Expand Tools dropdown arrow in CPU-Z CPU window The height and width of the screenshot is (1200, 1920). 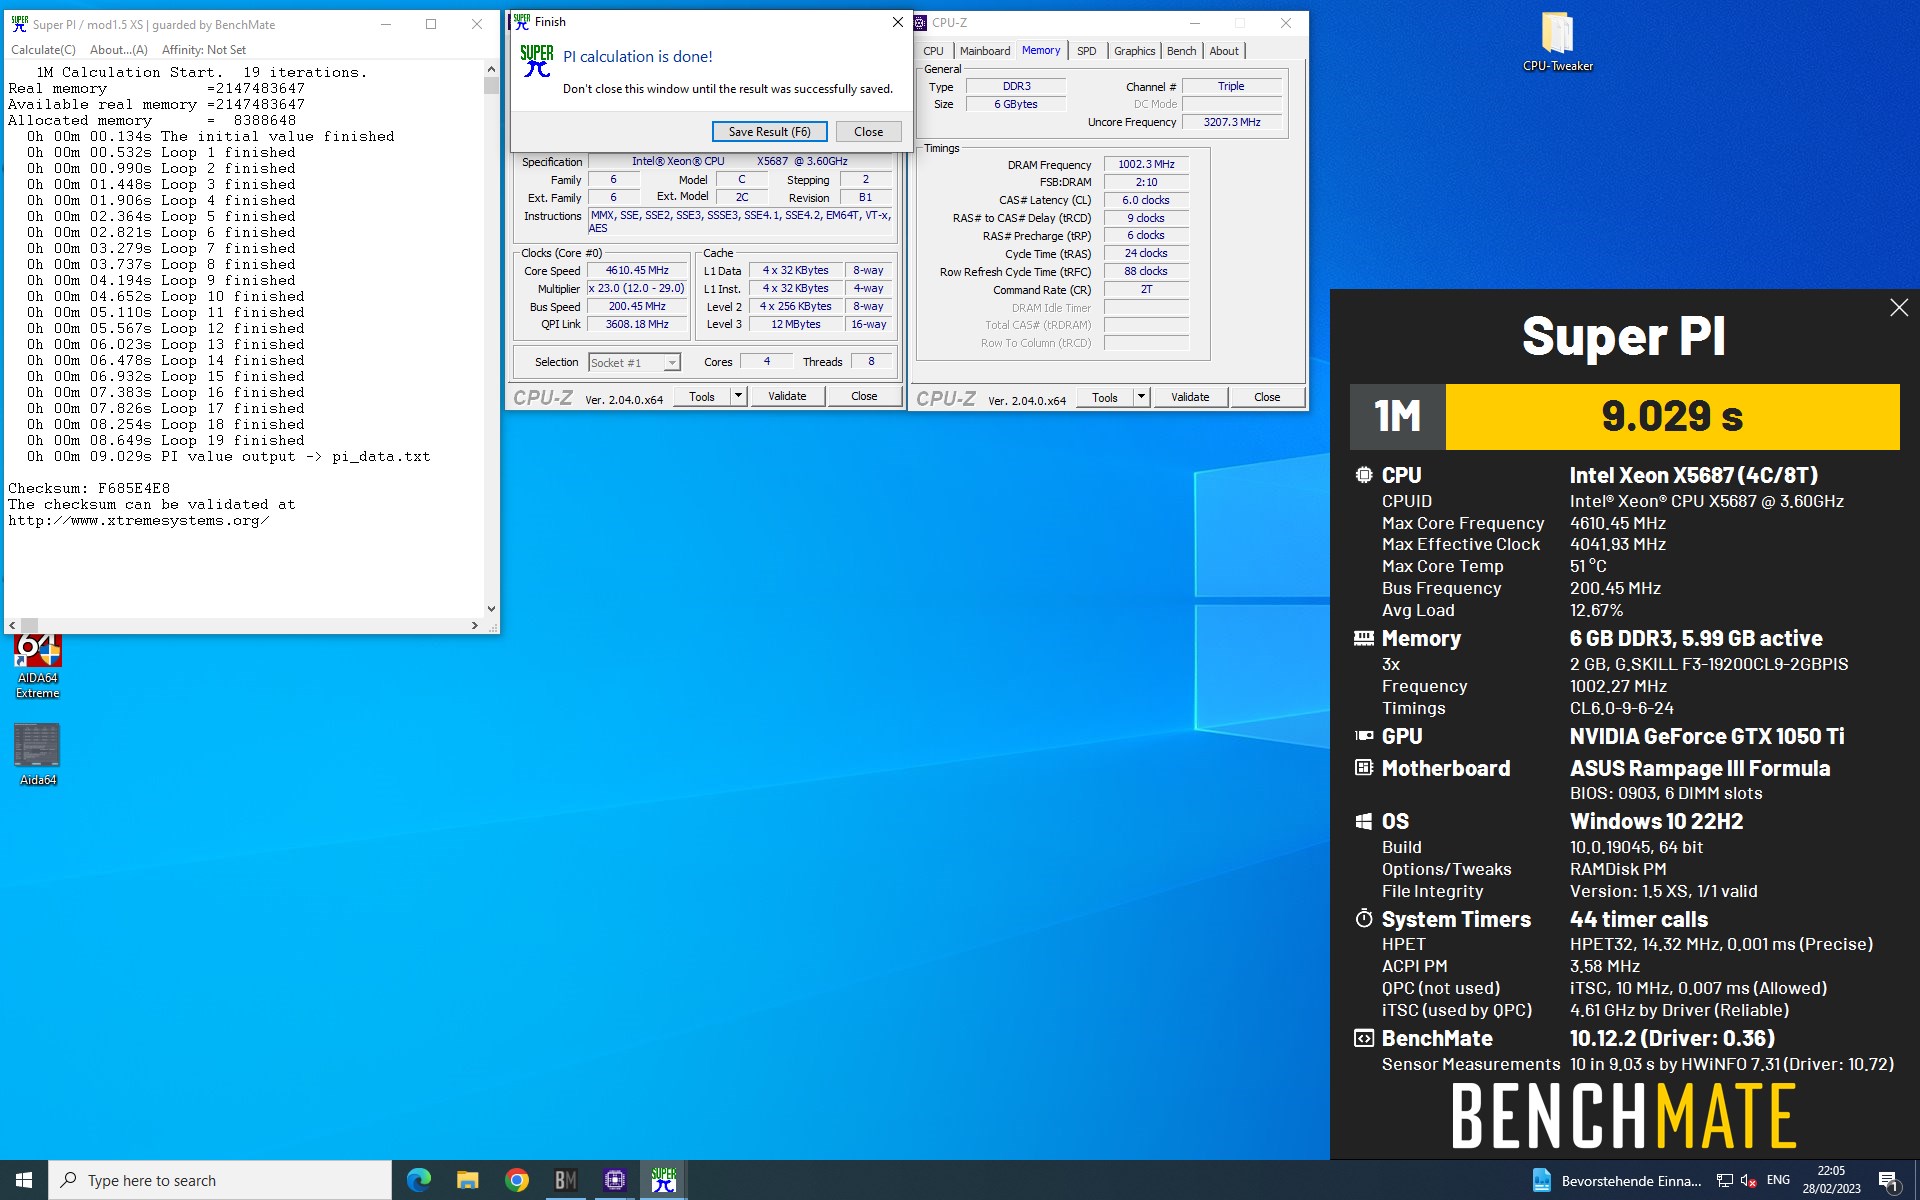(x=739, y=396)
